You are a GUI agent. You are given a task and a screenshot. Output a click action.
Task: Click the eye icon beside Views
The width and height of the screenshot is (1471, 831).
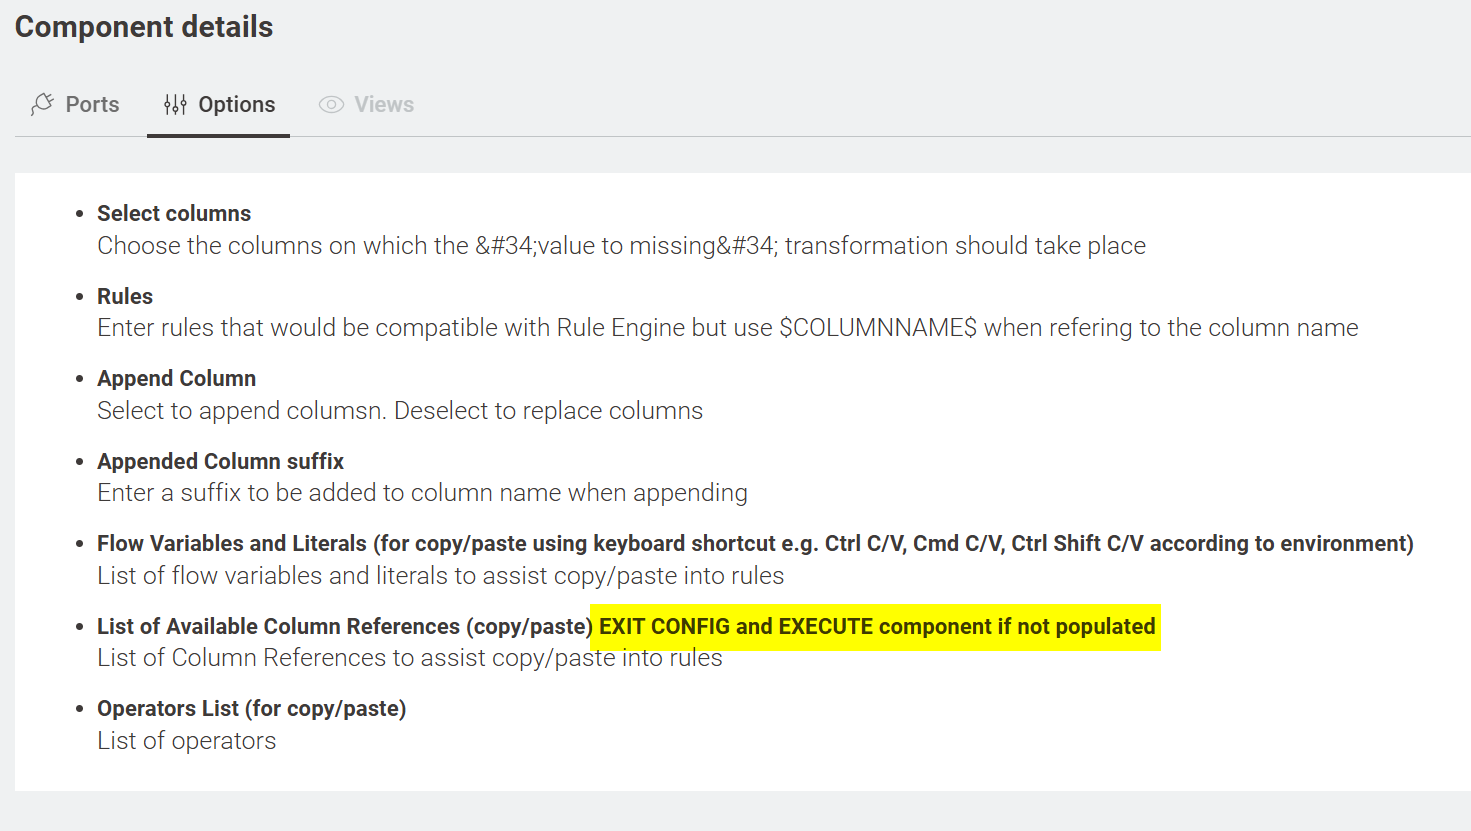(x=331, y=104)
